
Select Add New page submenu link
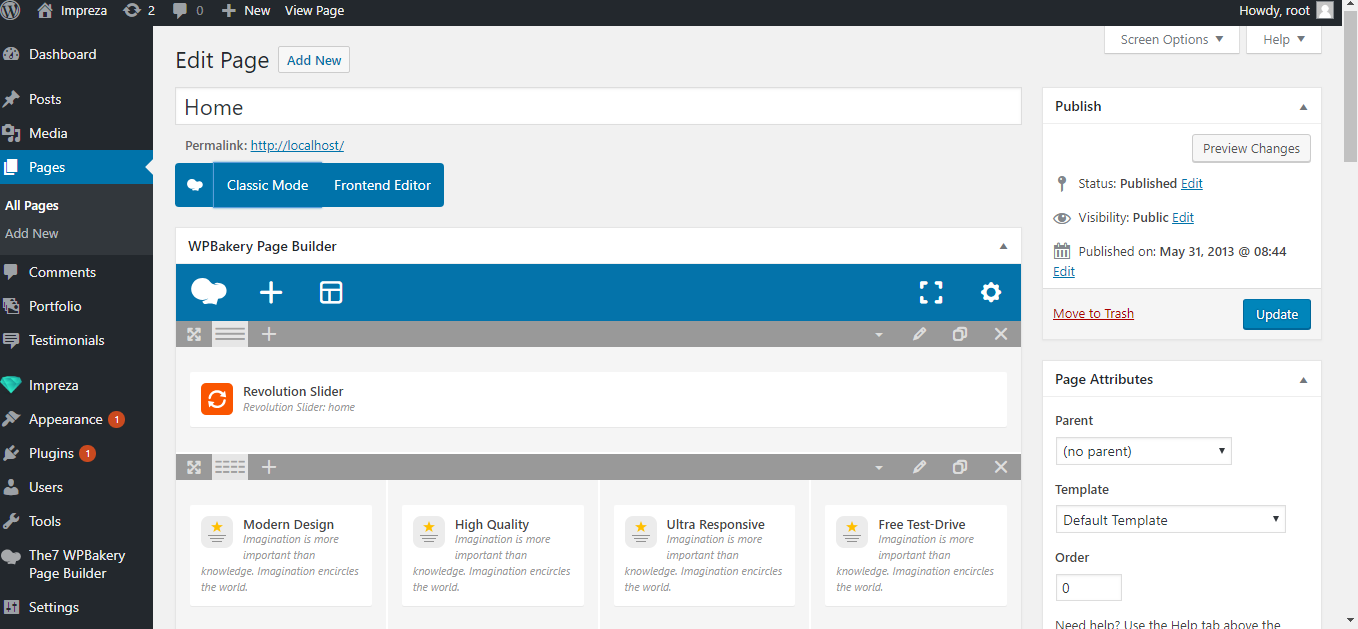32,233
